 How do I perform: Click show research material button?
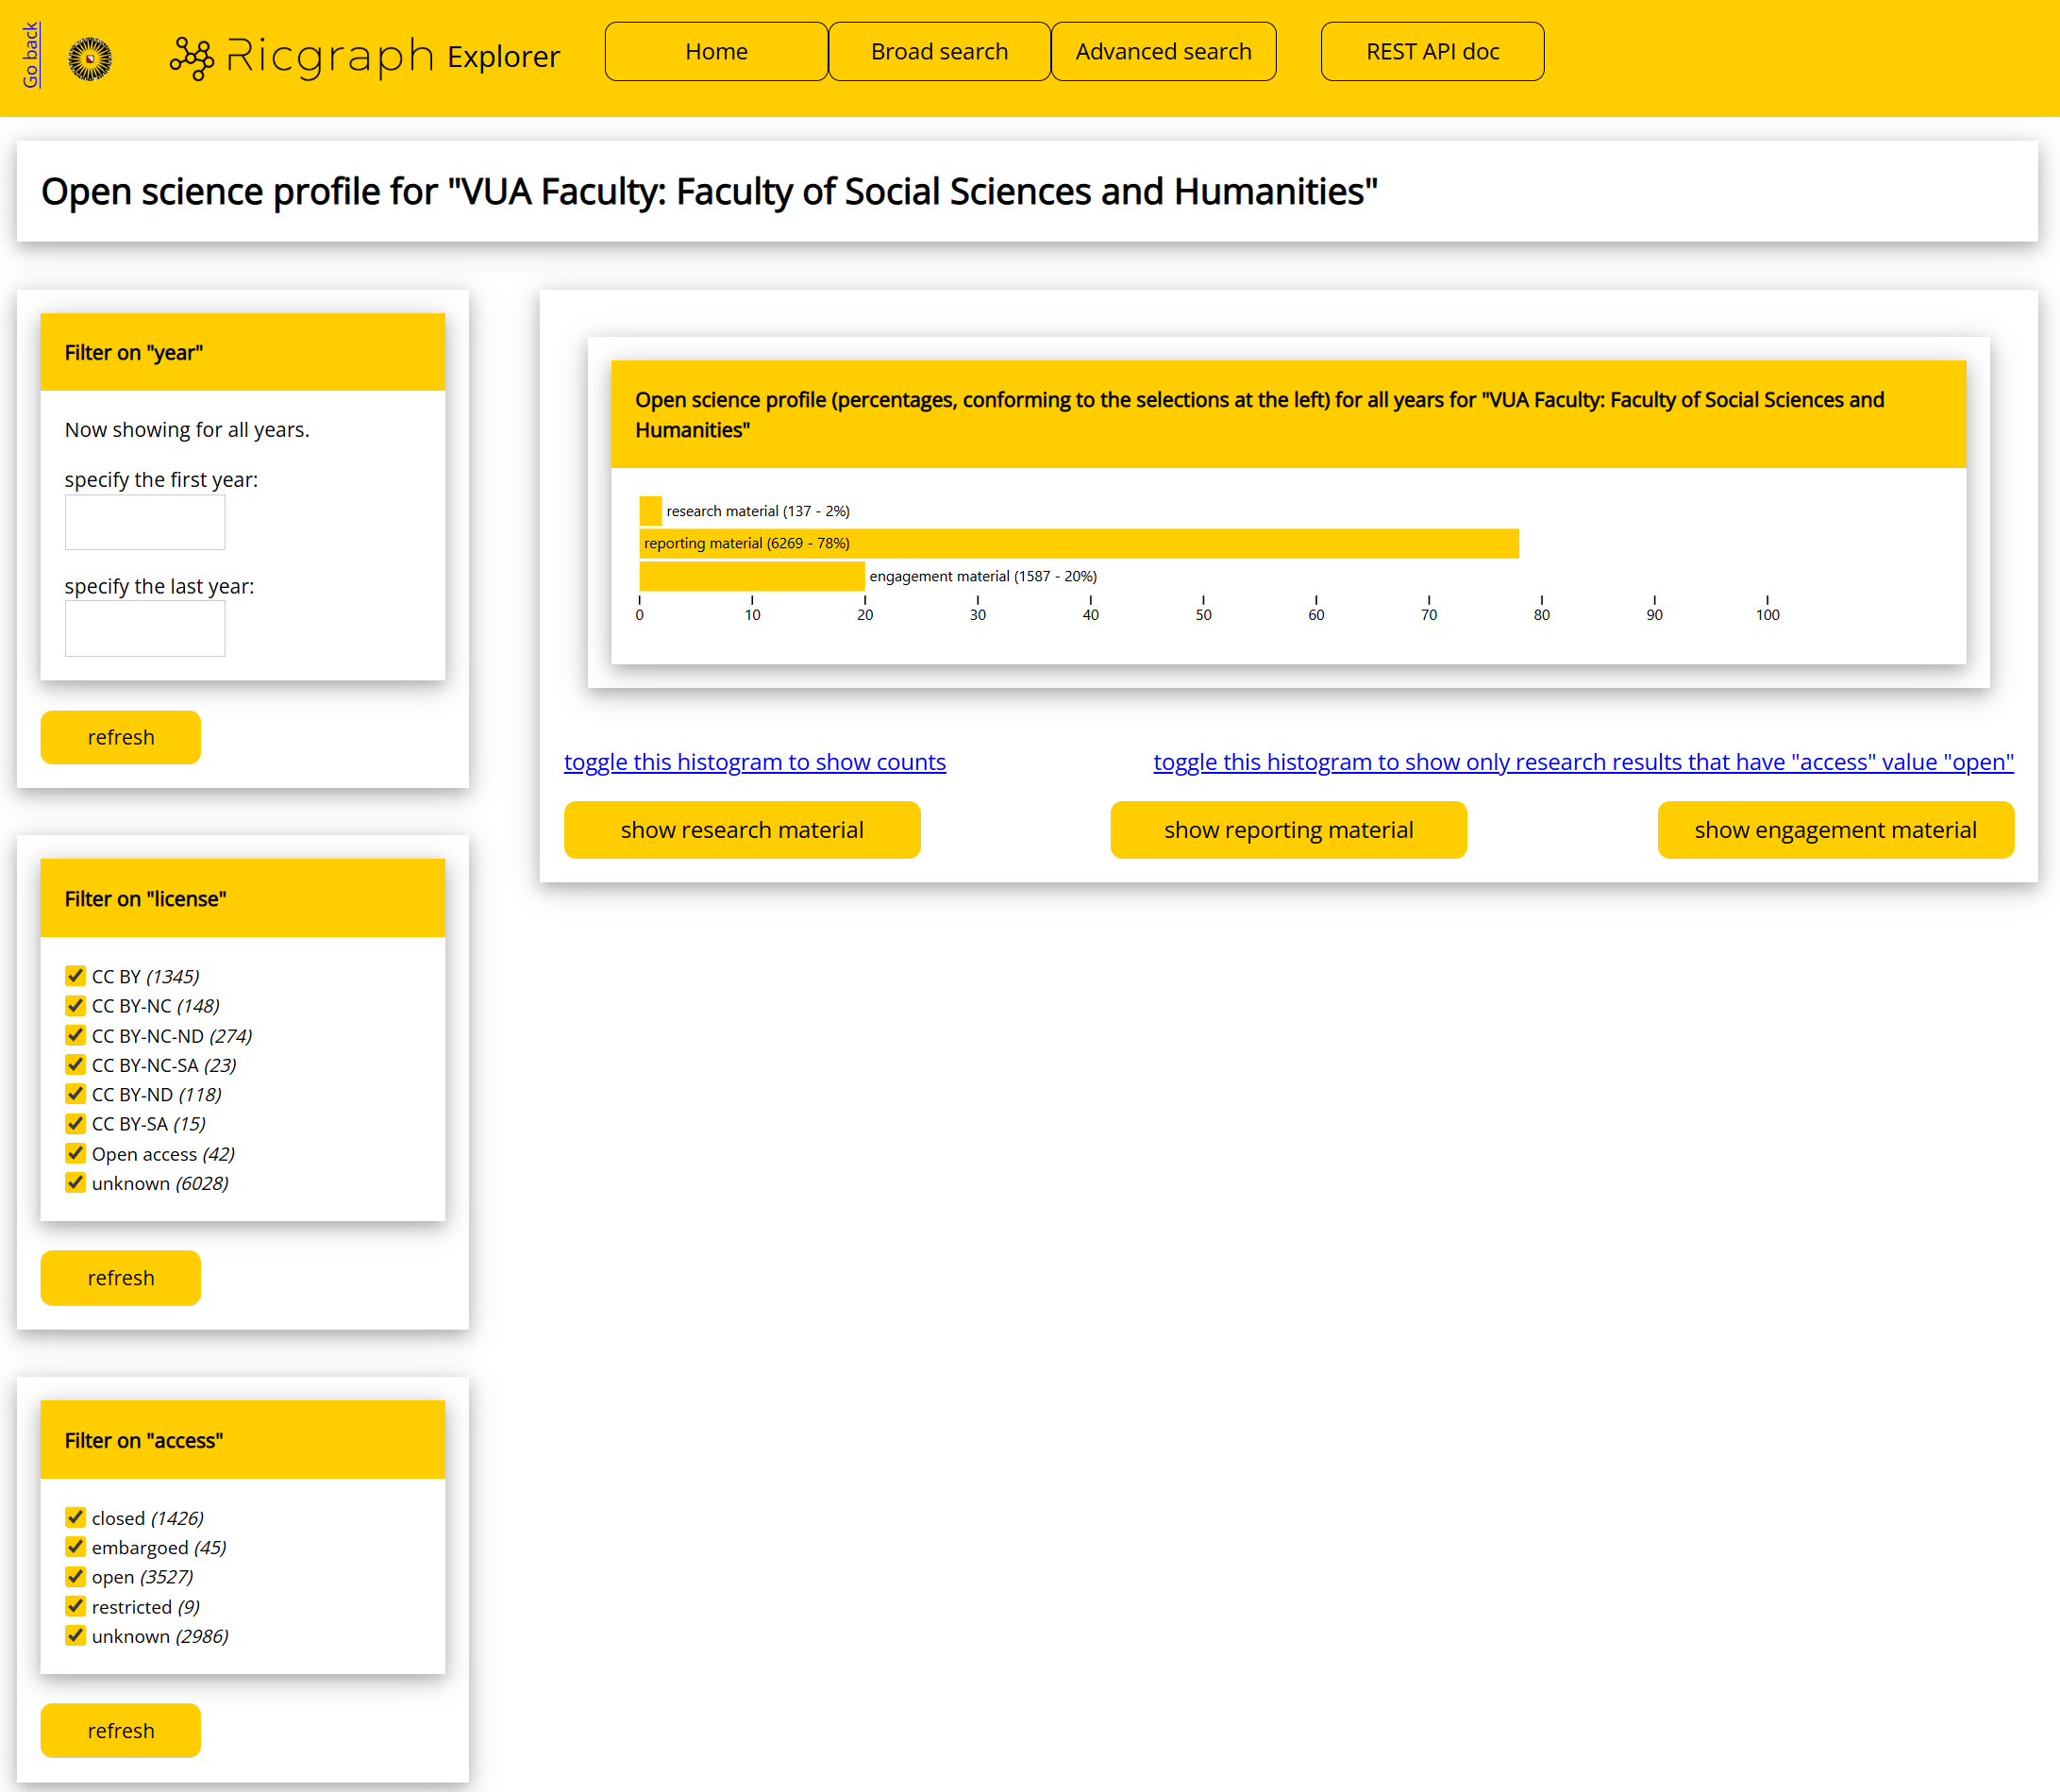[742, 830]
